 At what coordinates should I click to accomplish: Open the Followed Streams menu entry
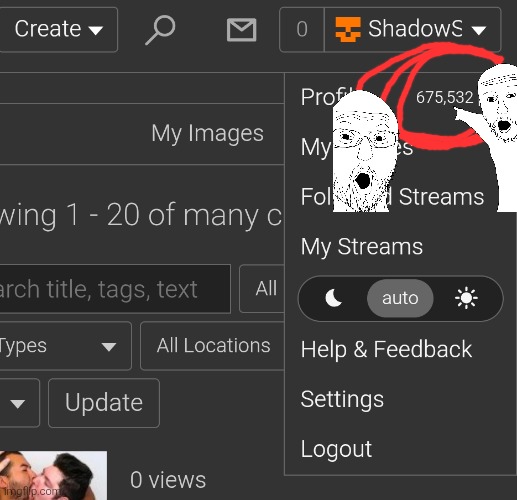click(x=392, y=196)
